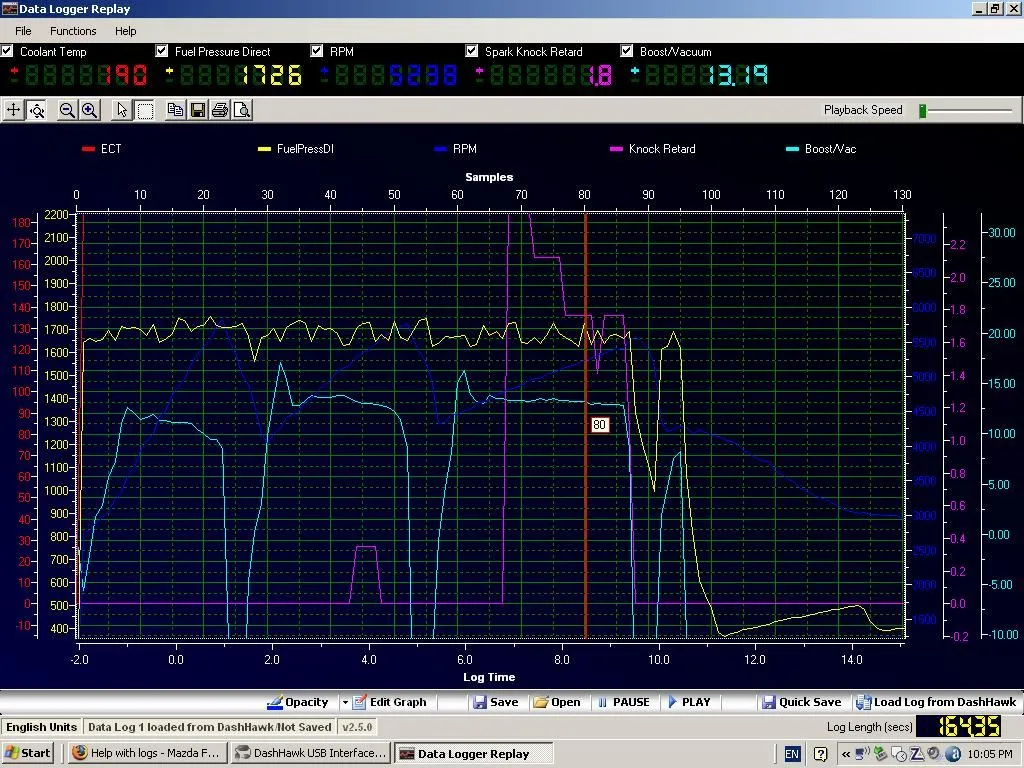Click the Fuel Pressure readout 1726
This screenshot has width=1024, height=768.
click(272, 76)
